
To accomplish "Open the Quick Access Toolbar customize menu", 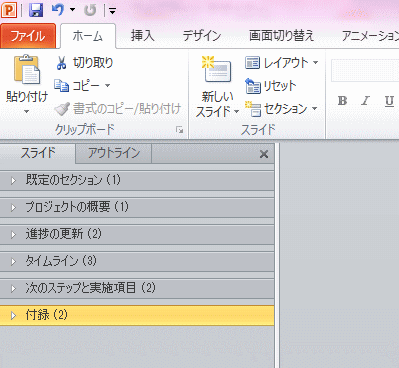I will tap(112, 11).
